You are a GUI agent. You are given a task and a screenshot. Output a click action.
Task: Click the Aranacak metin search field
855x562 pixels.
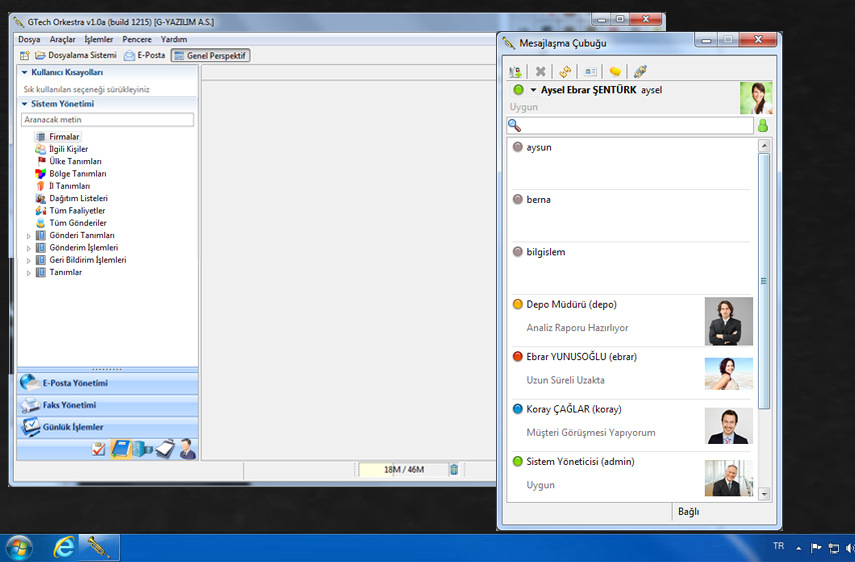108,119
